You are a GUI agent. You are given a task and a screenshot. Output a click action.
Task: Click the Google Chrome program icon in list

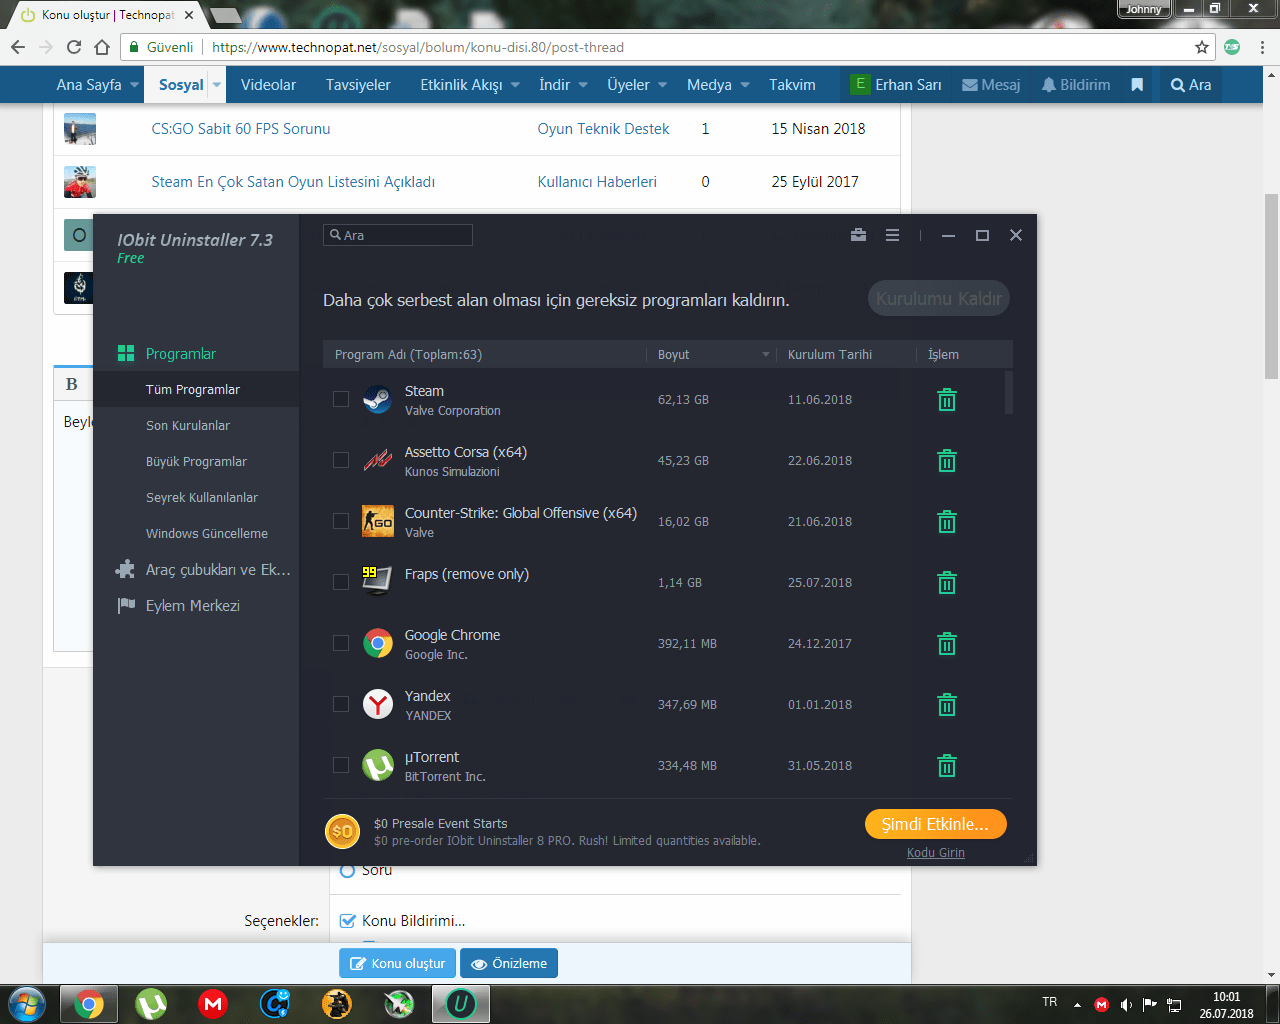click(x=378, y=644)
